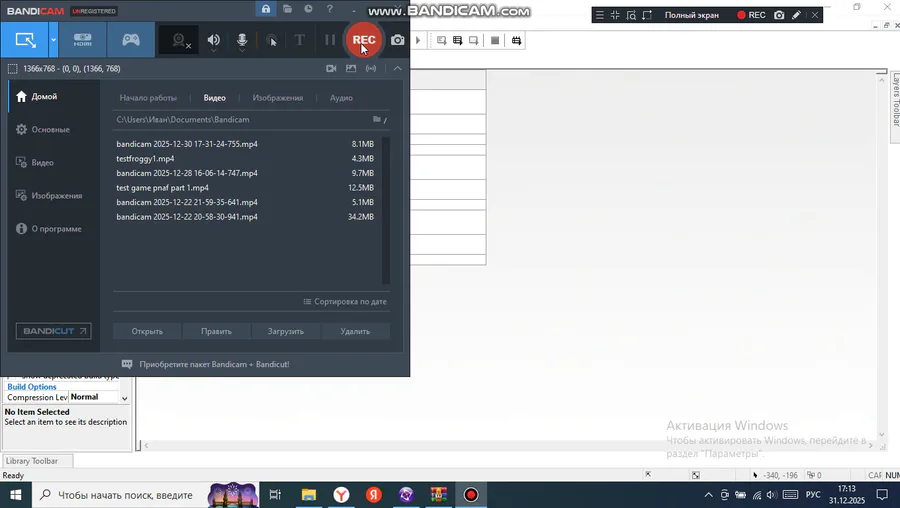Screen dimensions: 900x508
Task: Start recording with the big red REC button
Action: (364, 40)
